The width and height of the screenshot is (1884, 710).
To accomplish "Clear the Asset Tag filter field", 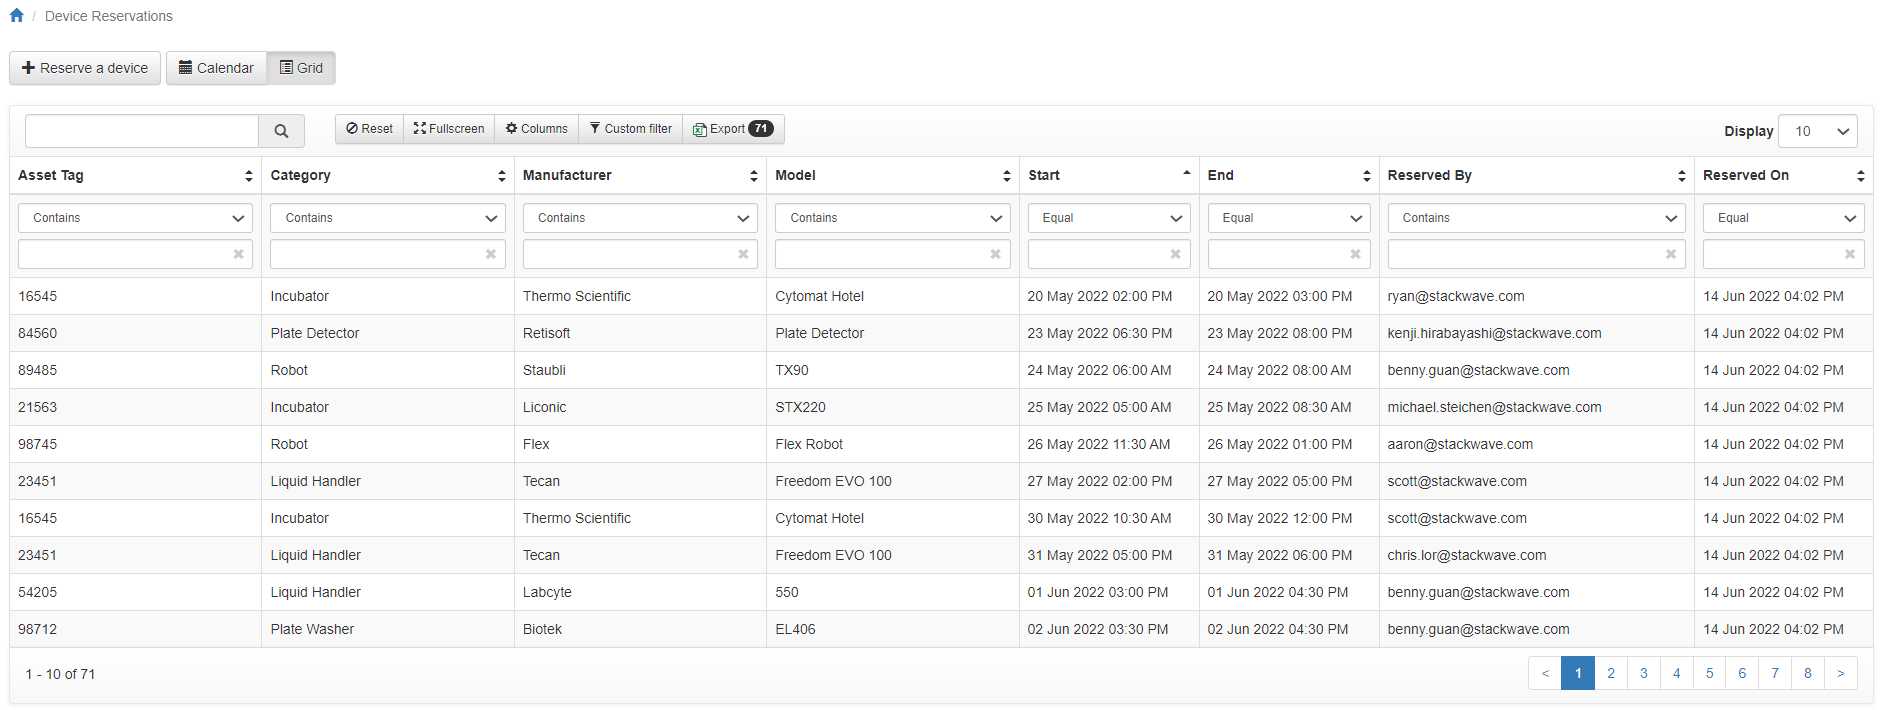I will point(238,254).
